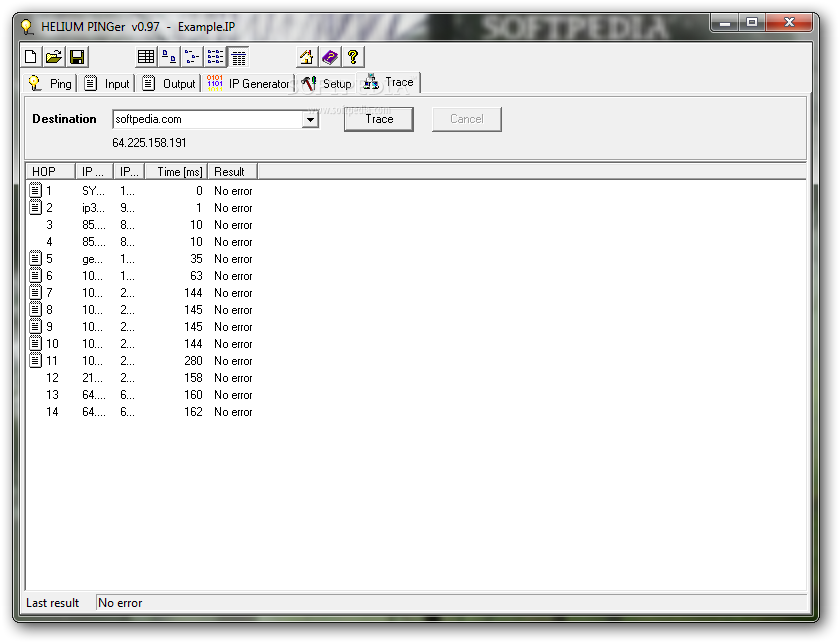Click the notepad icon on hop 2

click(x=35, y=207)
